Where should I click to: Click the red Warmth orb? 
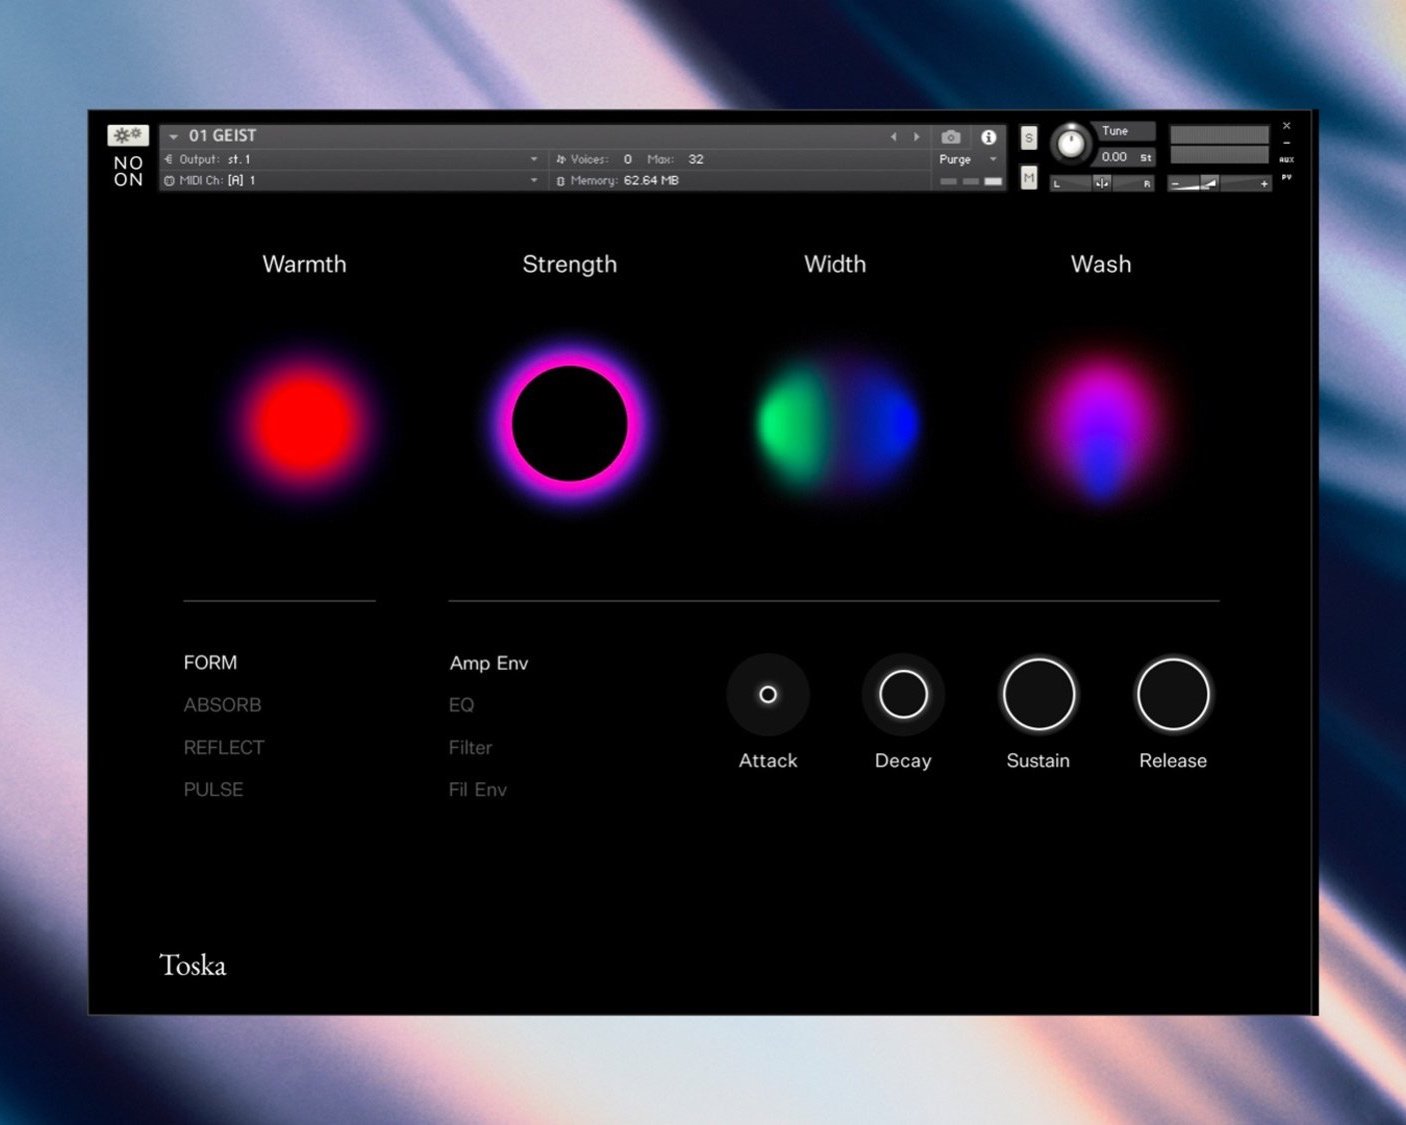pos(304,423)
